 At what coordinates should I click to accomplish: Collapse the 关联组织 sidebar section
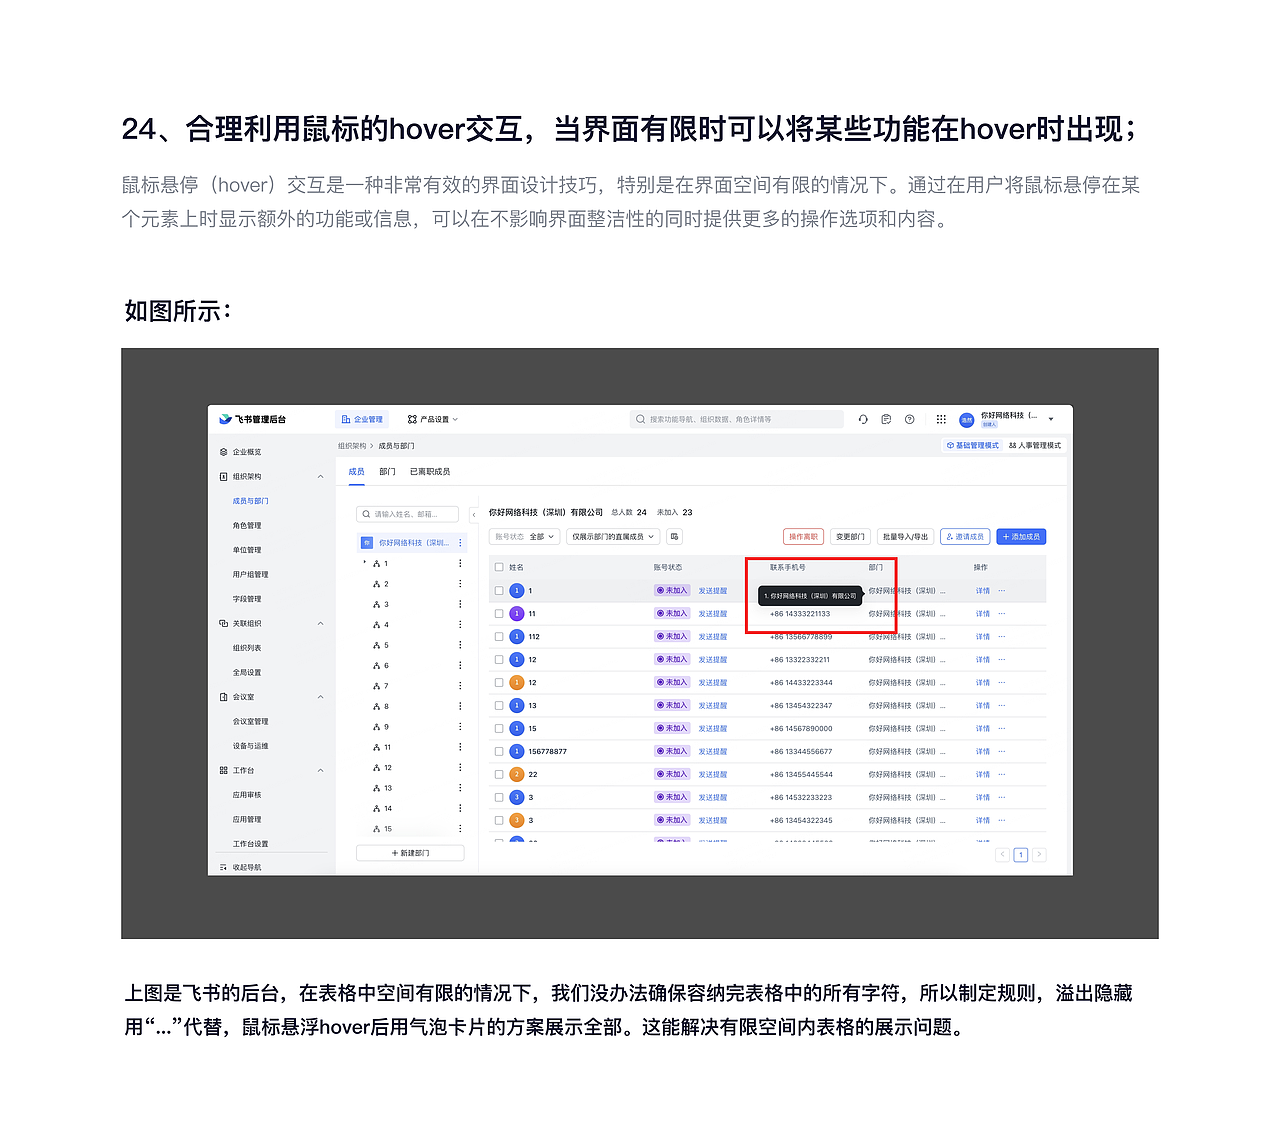point(320,624)
